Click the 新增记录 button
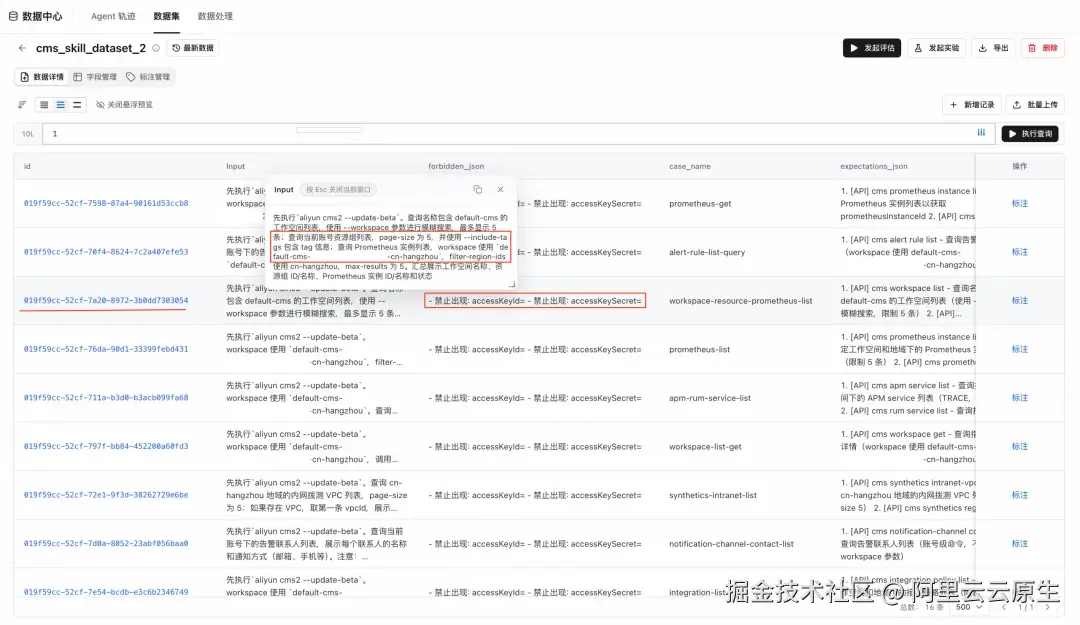Viewport: 1080px width, 625px height. pyautogui.click(x=972, y=105)
